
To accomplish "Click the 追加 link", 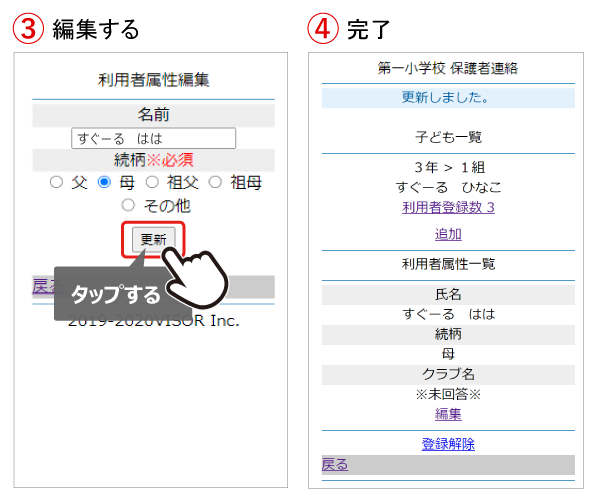I will click(448, 234).
